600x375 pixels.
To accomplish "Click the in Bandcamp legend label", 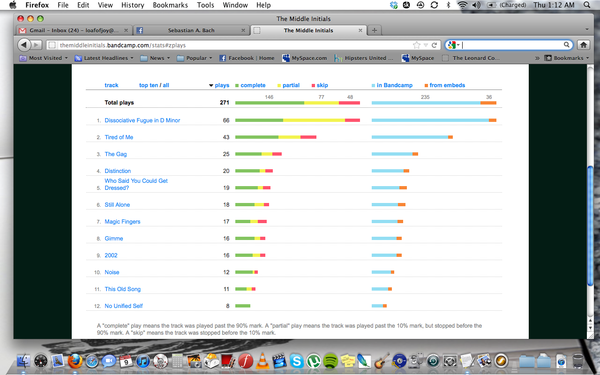I will click(x=395, y=85).
